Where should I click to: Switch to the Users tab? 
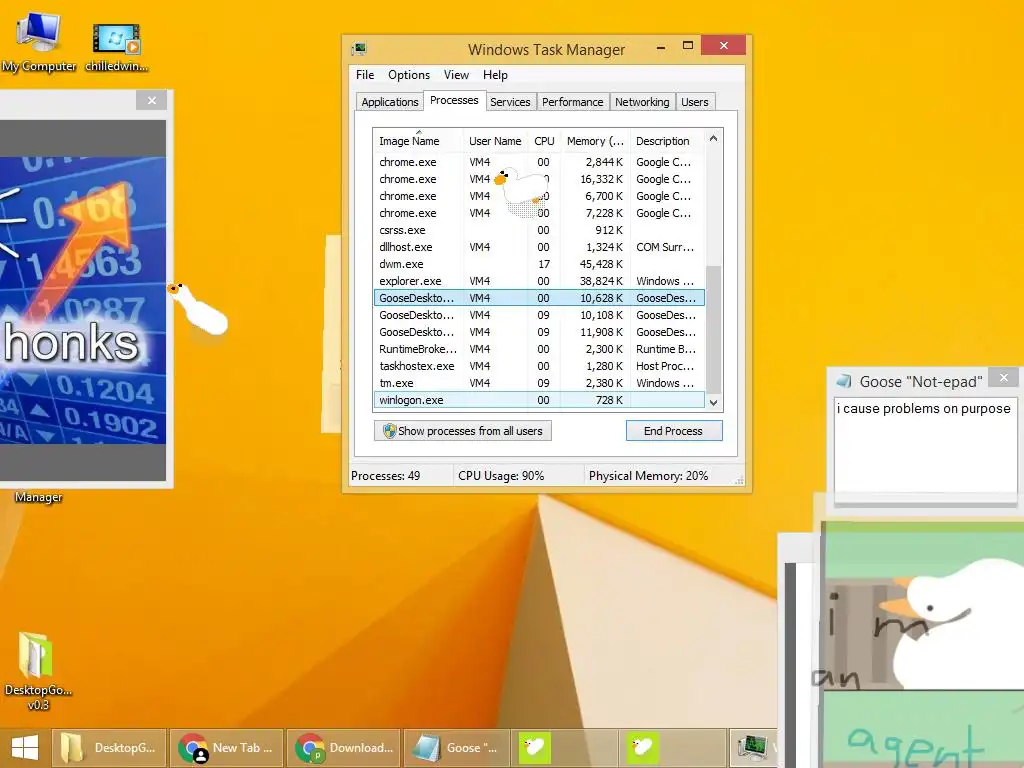(x=695, y=102)
